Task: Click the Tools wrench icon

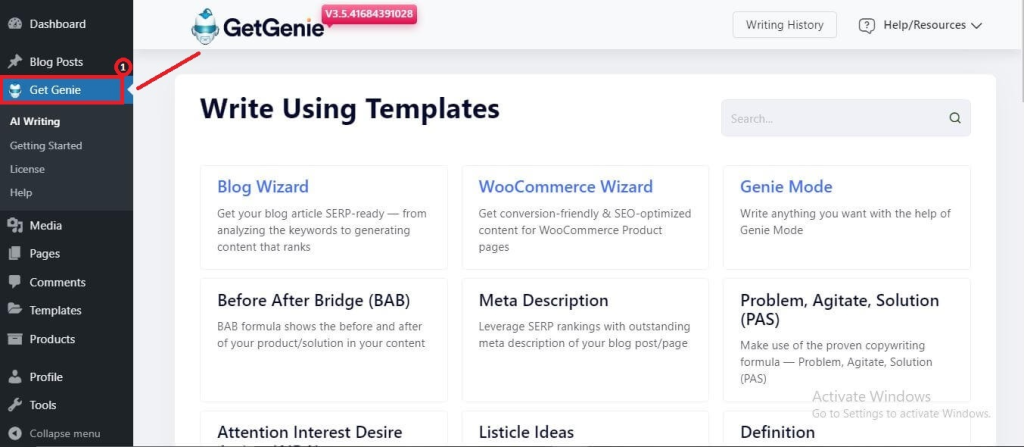Action: coord(15,405)
